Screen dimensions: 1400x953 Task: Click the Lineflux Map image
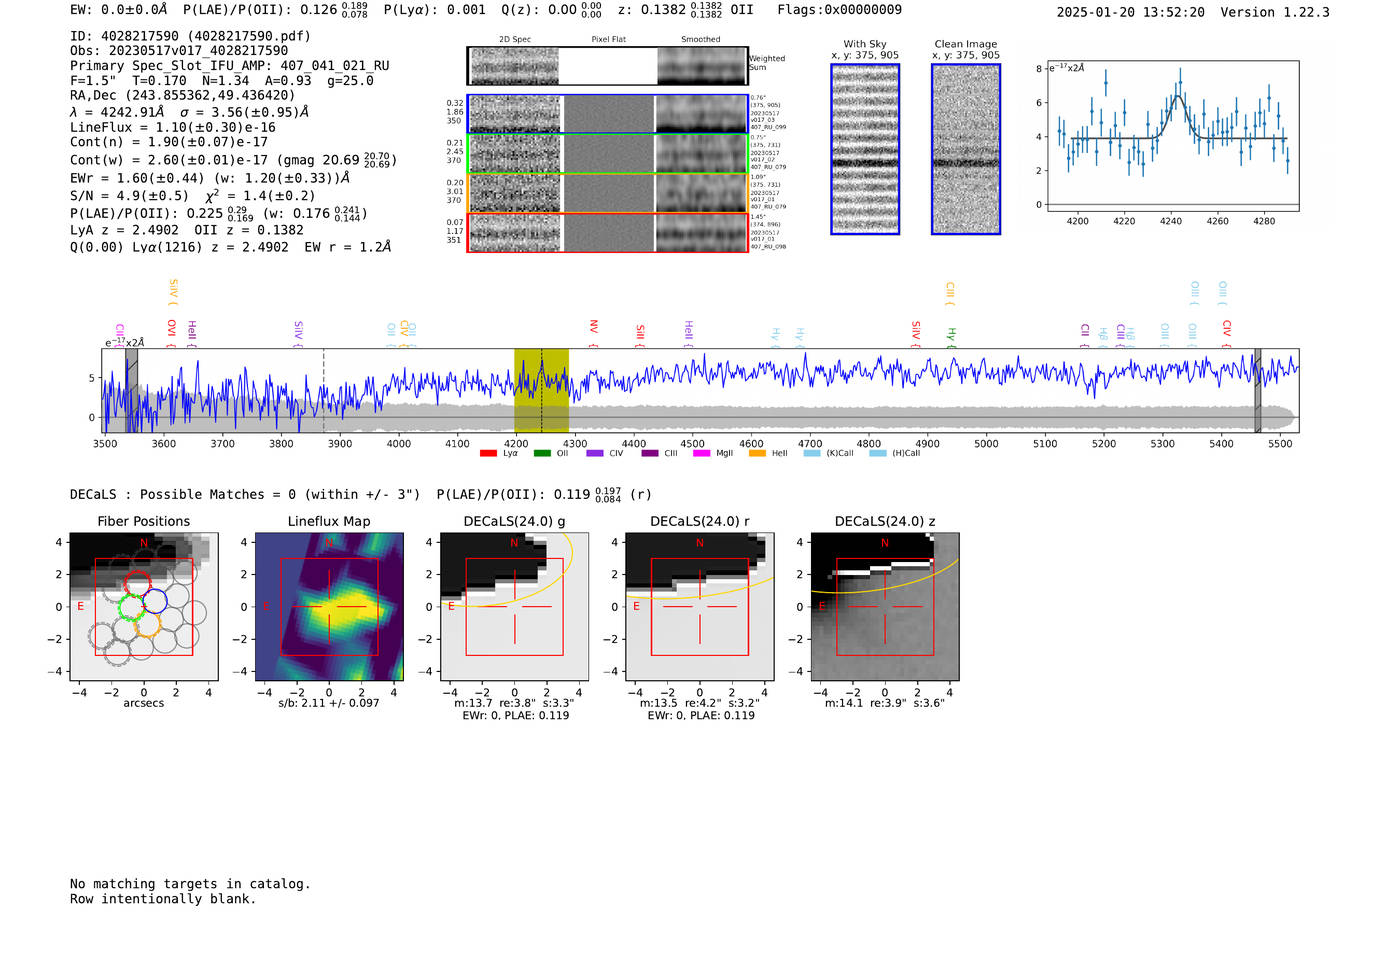(329, 607)
